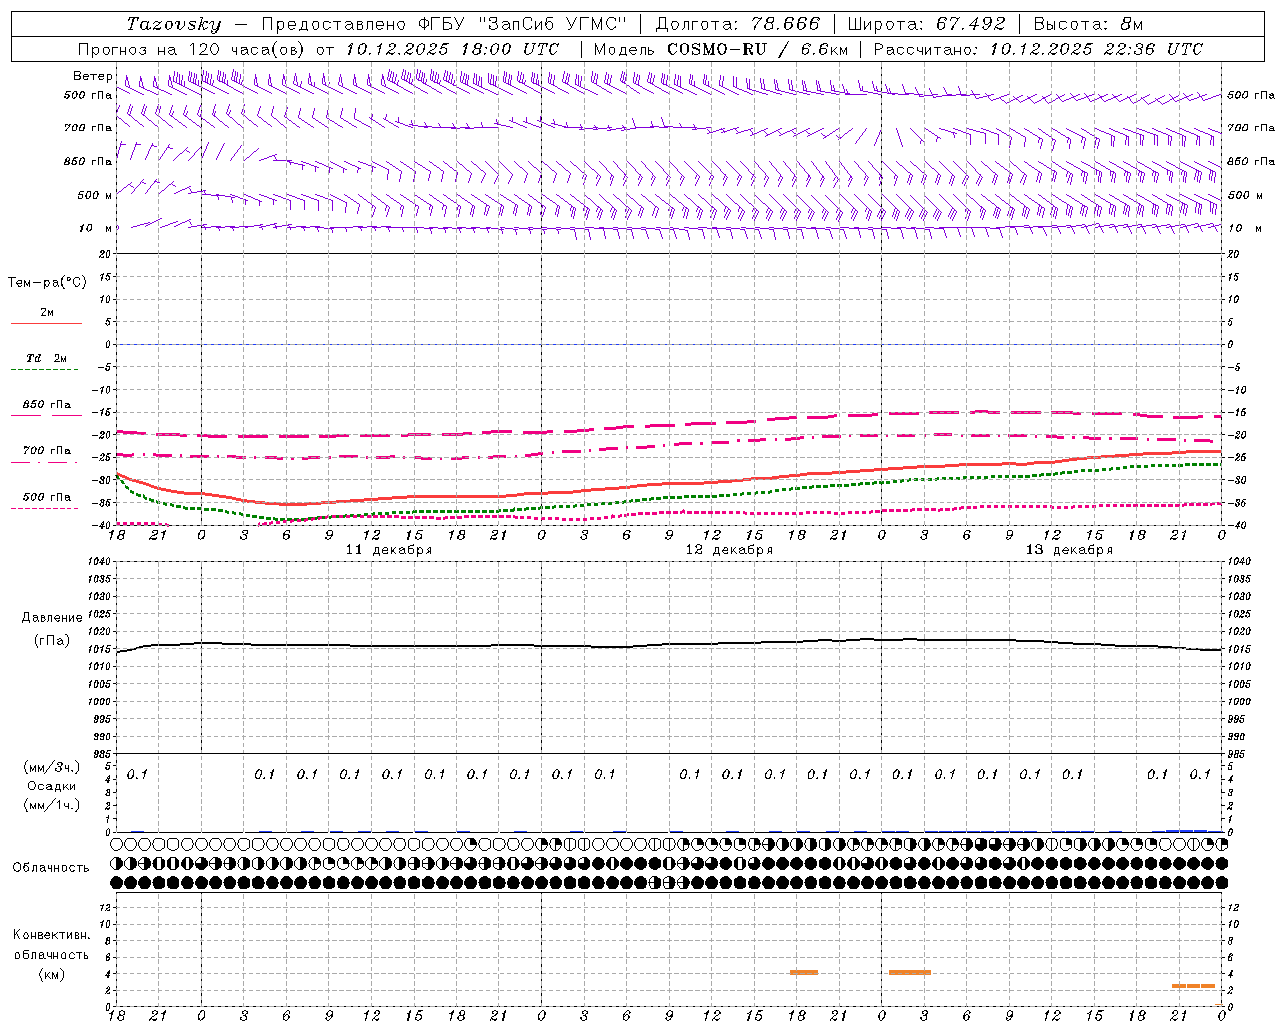Click the "Давление" pressure chart label
This screenshot has width=1280, height=1024.
(x=52, y=618)
